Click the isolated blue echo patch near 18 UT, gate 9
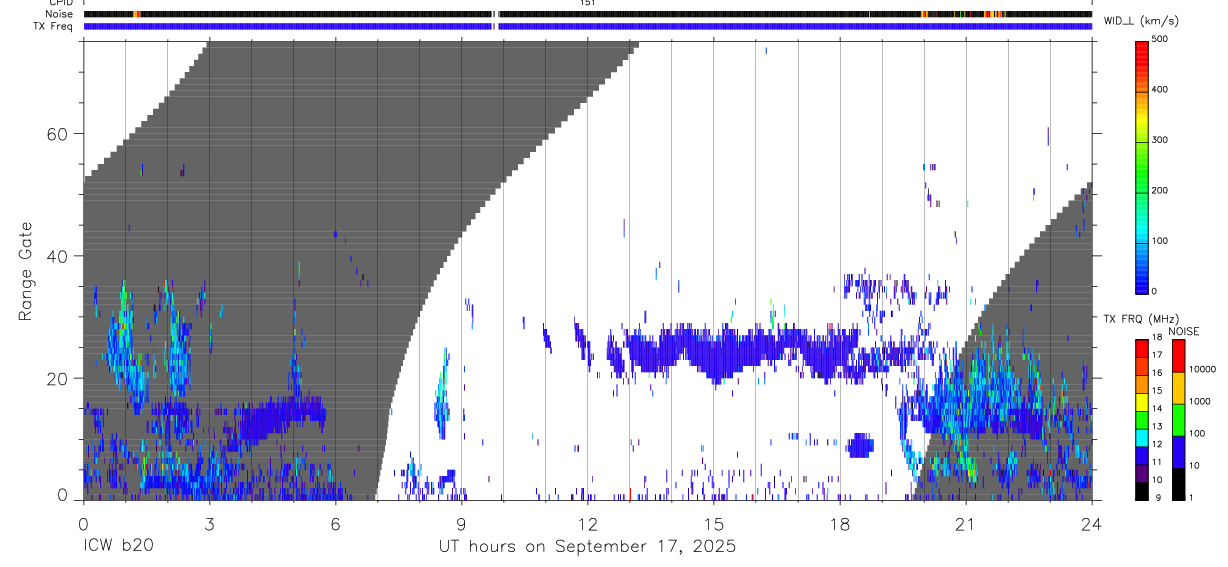The height and width of the screenshot is (567, 1228). pos(859,445)
